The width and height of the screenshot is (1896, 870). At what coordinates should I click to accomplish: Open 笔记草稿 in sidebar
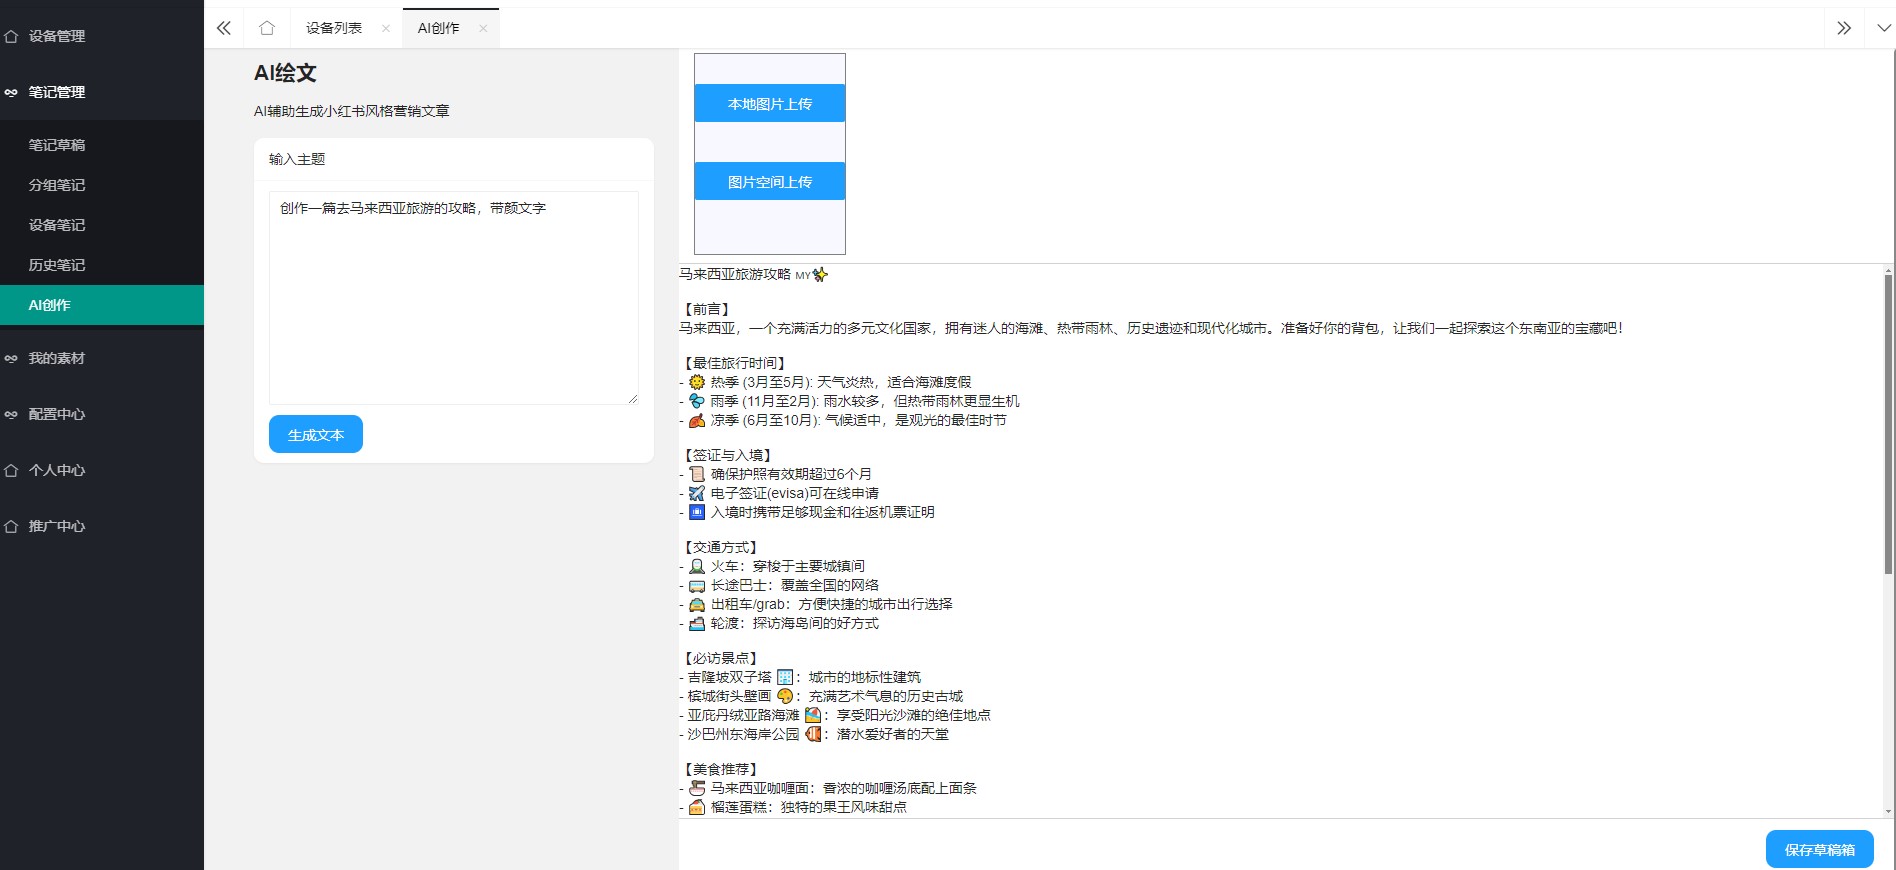(x=57, y=145)
